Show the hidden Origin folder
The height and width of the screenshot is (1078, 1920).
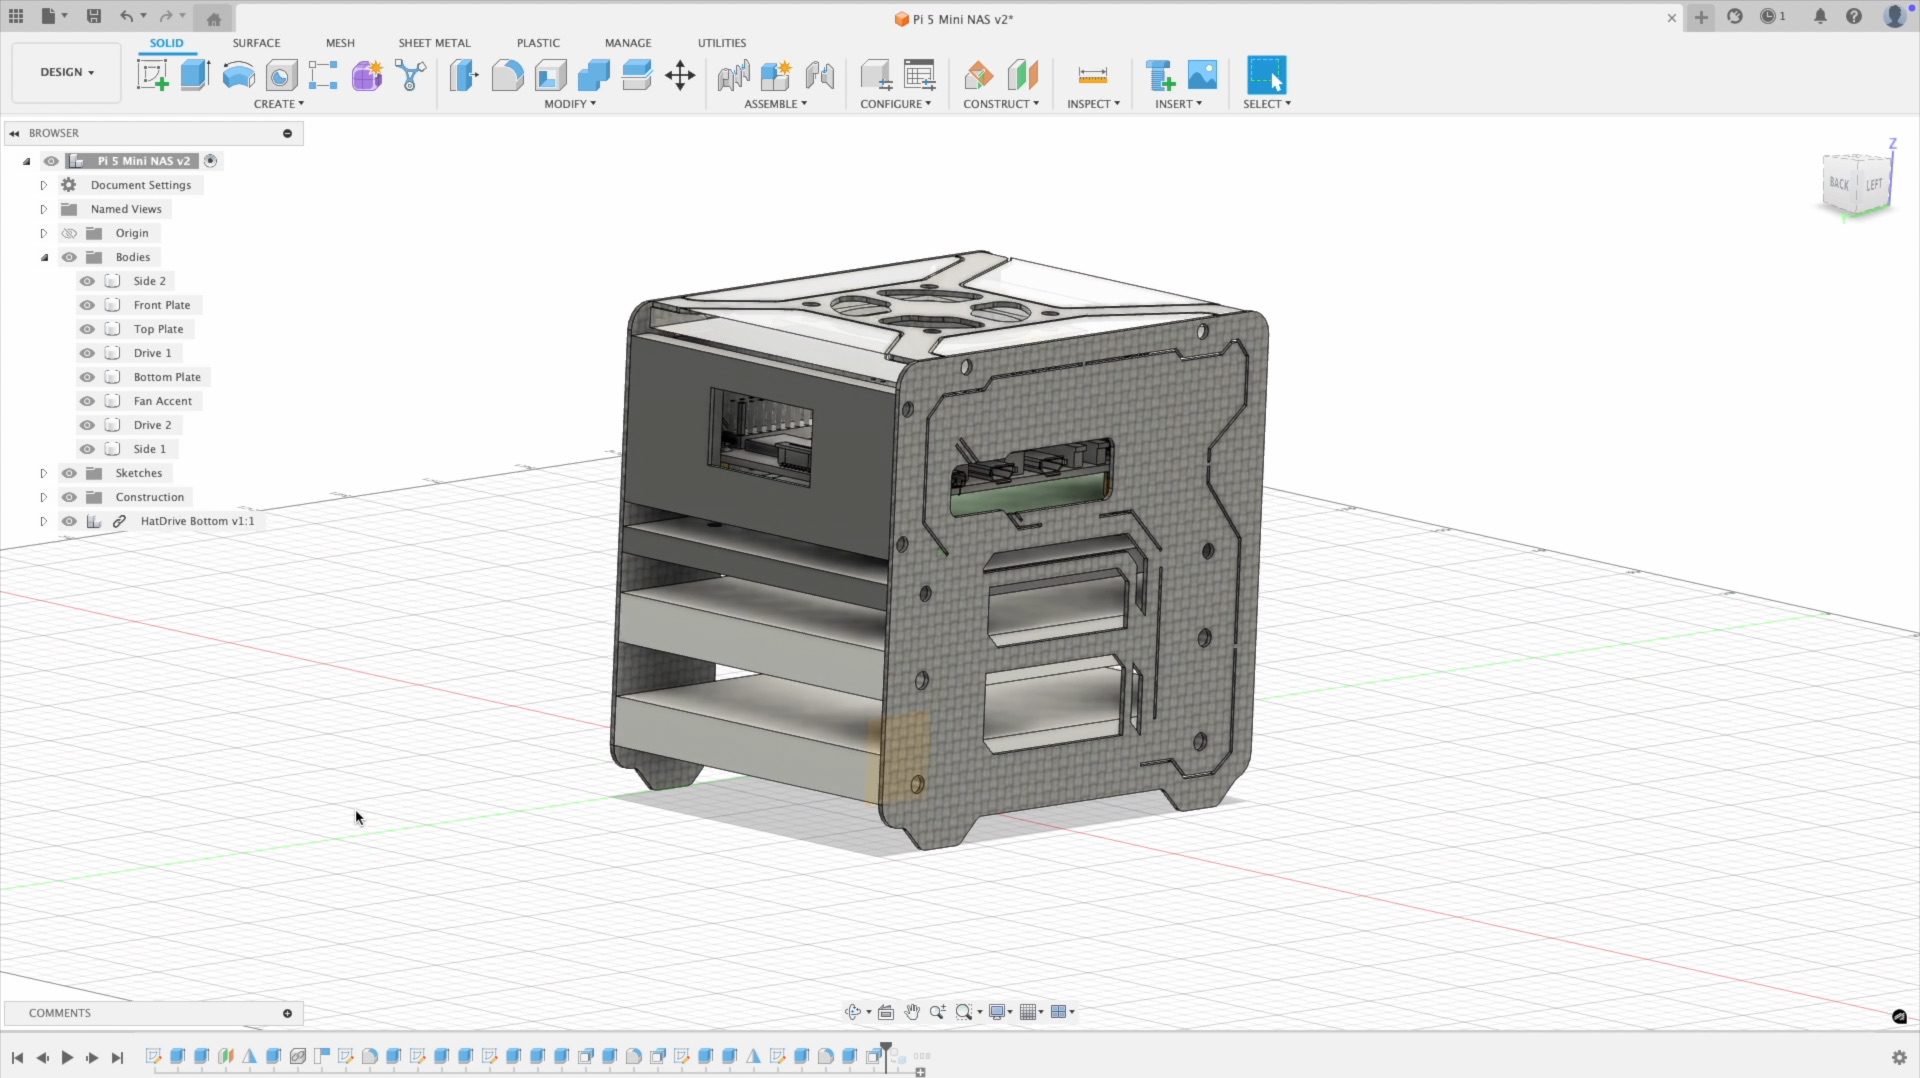[x=69, y=233]
